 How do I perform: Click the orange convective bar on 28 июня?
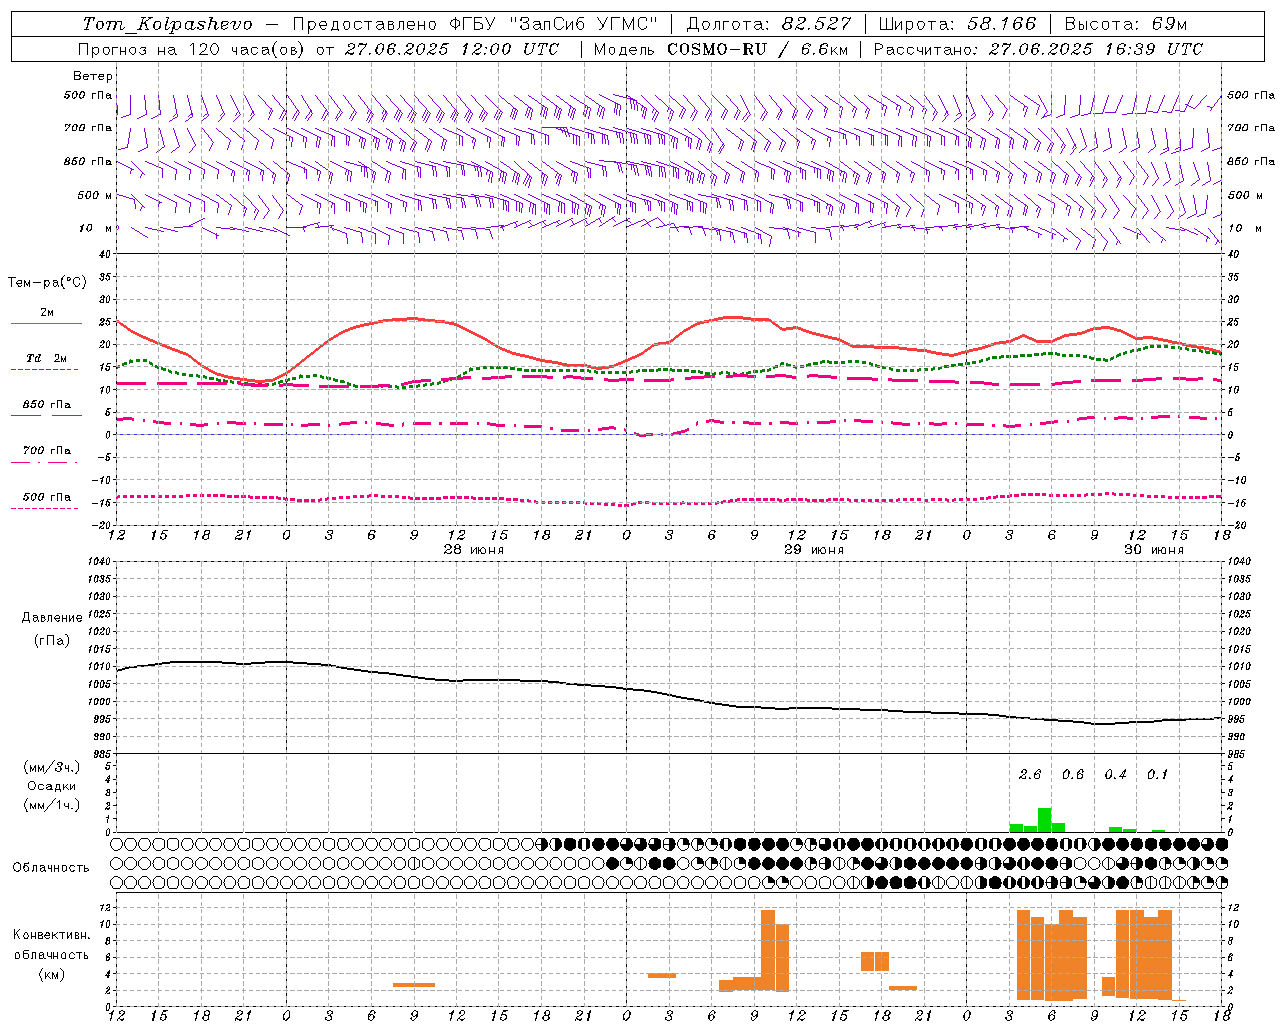coord(414,985)
